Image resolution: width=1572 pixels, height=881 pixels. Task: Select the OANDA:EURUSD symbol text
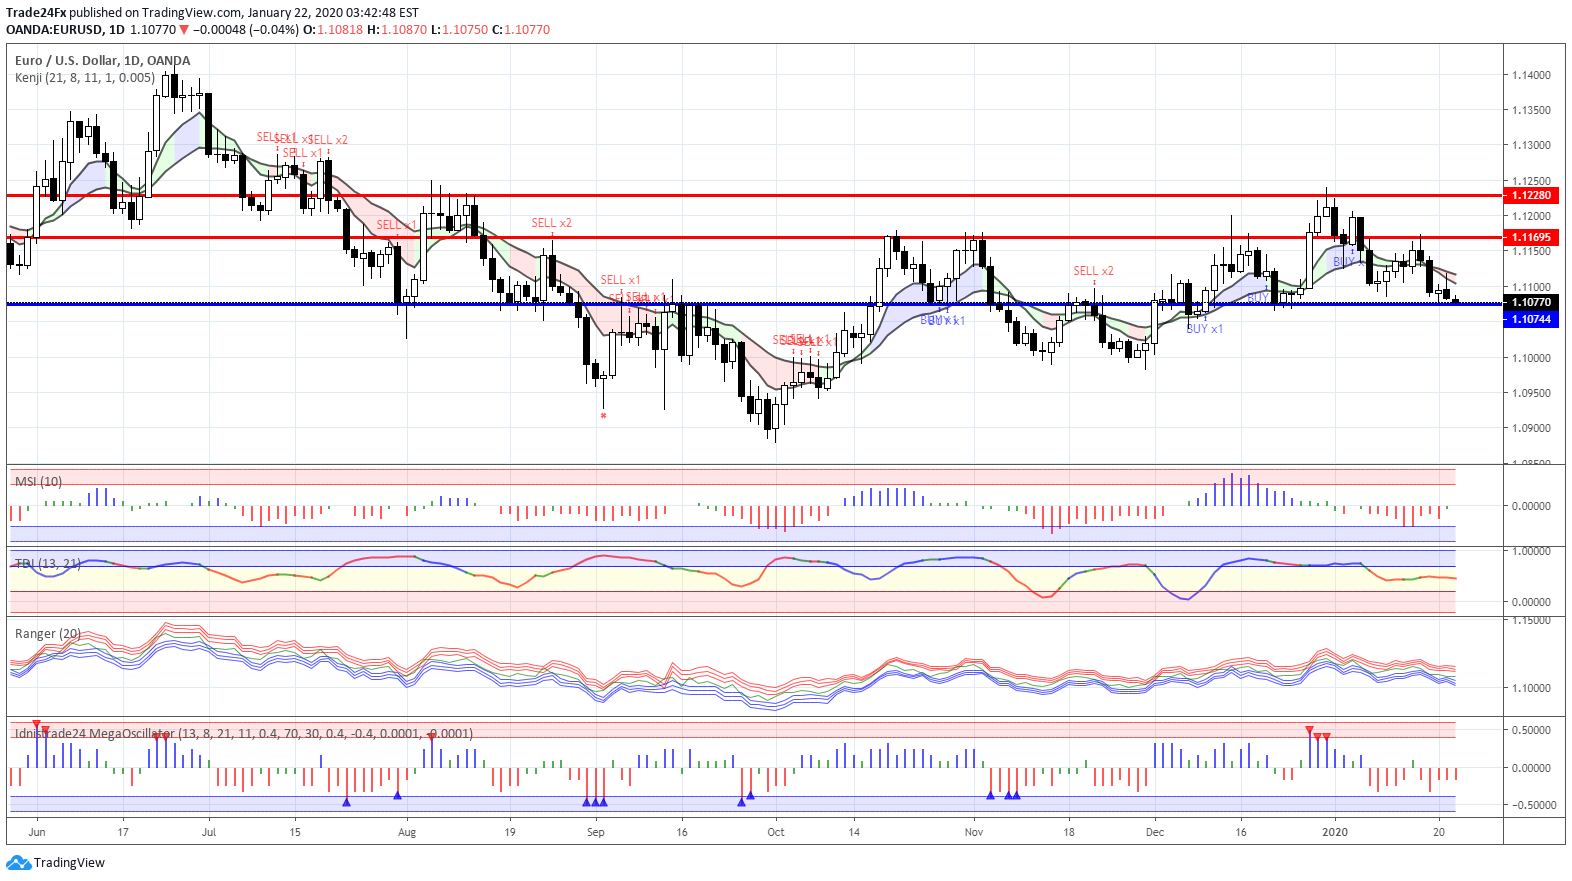coord(52,30)
